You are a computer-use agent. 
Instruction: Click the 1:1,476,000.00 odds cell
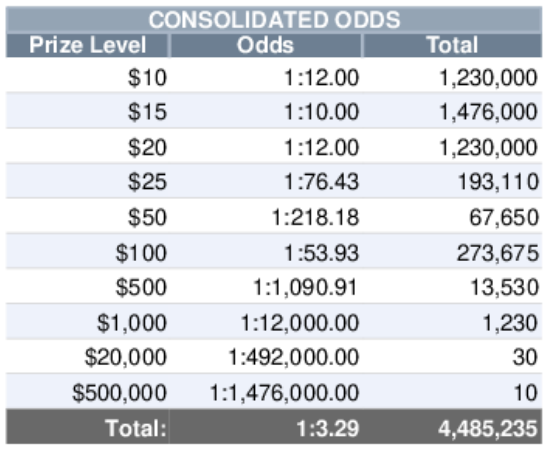pyautogui.click(x=266, y=391)
